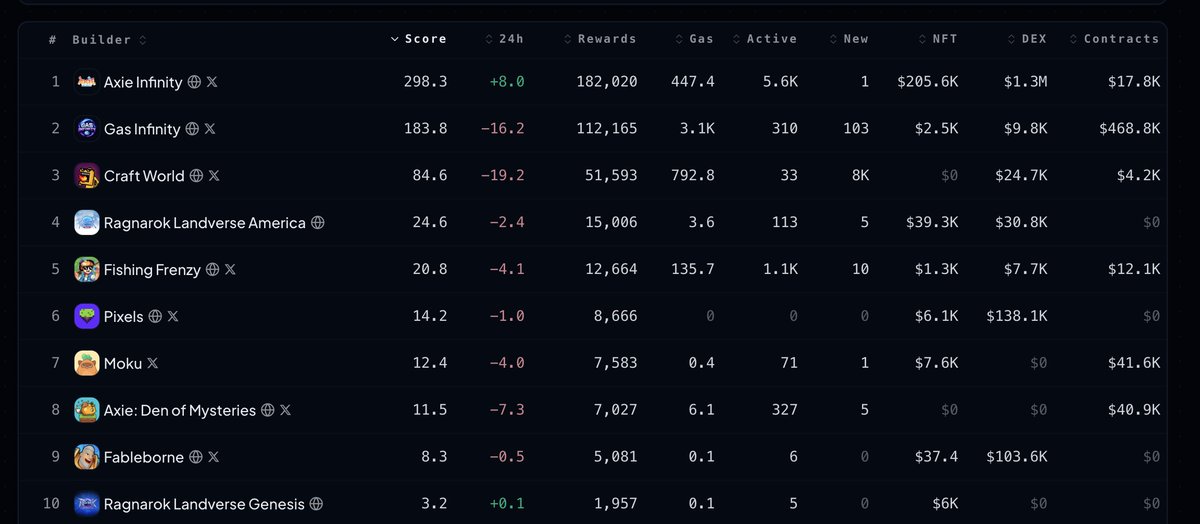The image size is (1200, 524).
Task: Open Axie: Den of Mysteries X icon
Action: pyautogui.click(x=285, y=410)
